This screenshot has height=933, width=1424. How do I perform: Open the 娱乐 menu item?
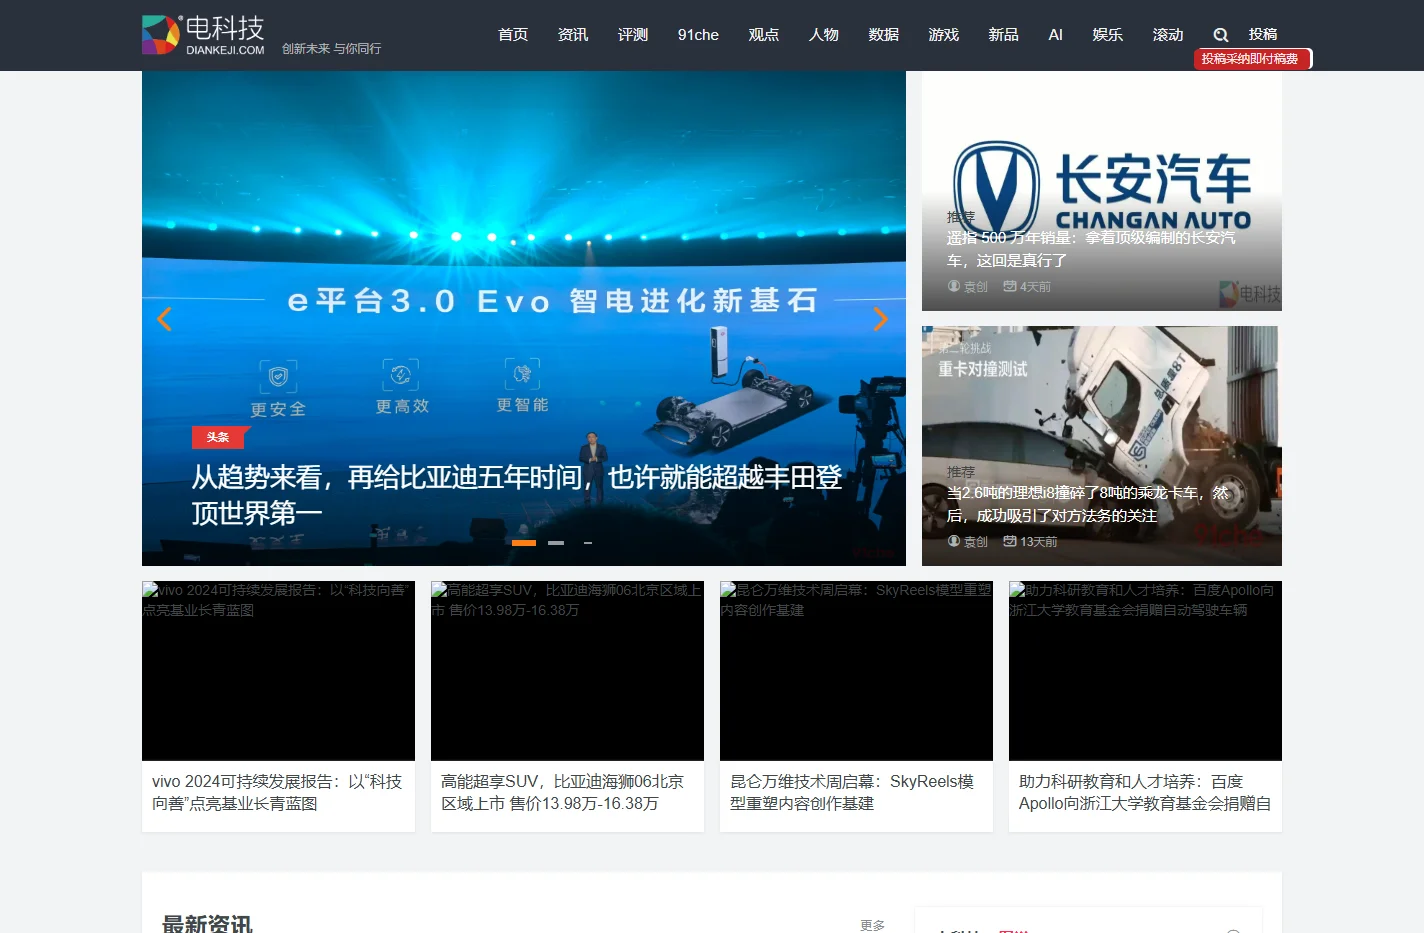tap(1108, 35)
